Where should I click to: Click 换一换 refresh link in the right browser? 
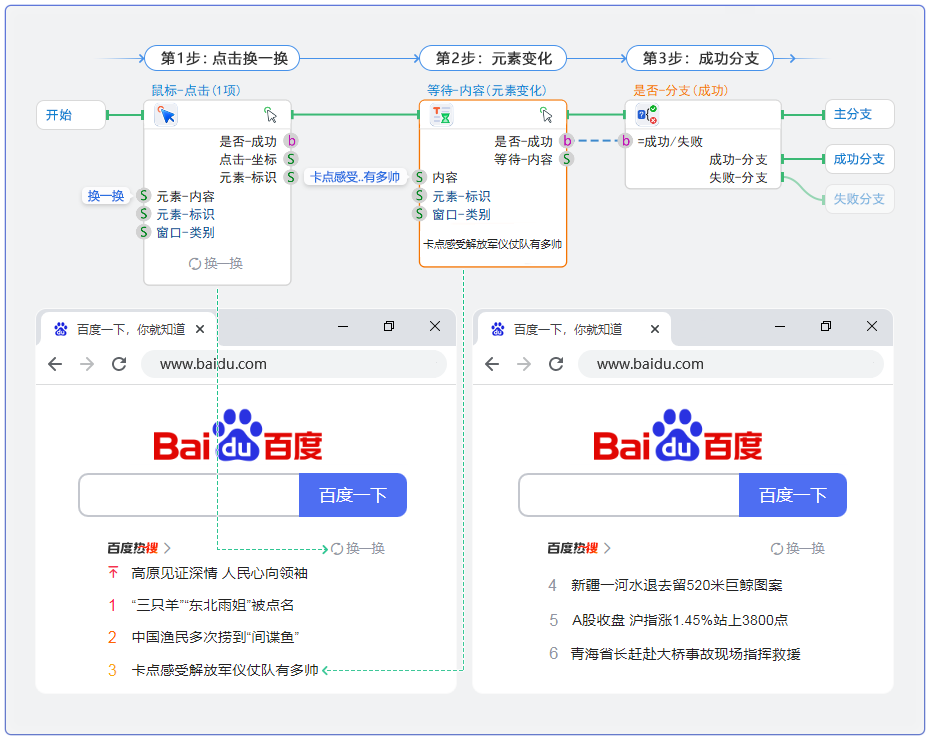click(797, 548)
